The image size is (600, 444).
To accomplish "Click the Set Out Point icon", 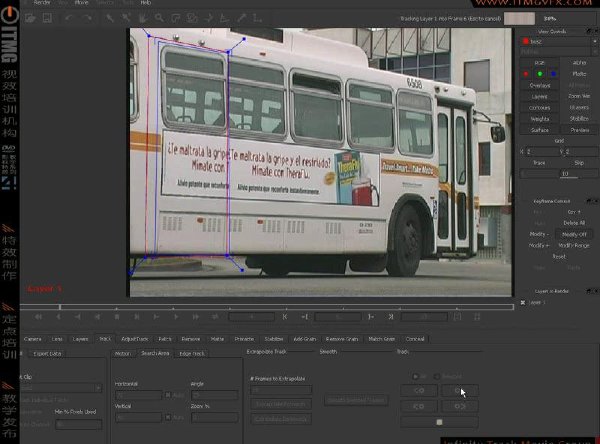I will (371, 317).
